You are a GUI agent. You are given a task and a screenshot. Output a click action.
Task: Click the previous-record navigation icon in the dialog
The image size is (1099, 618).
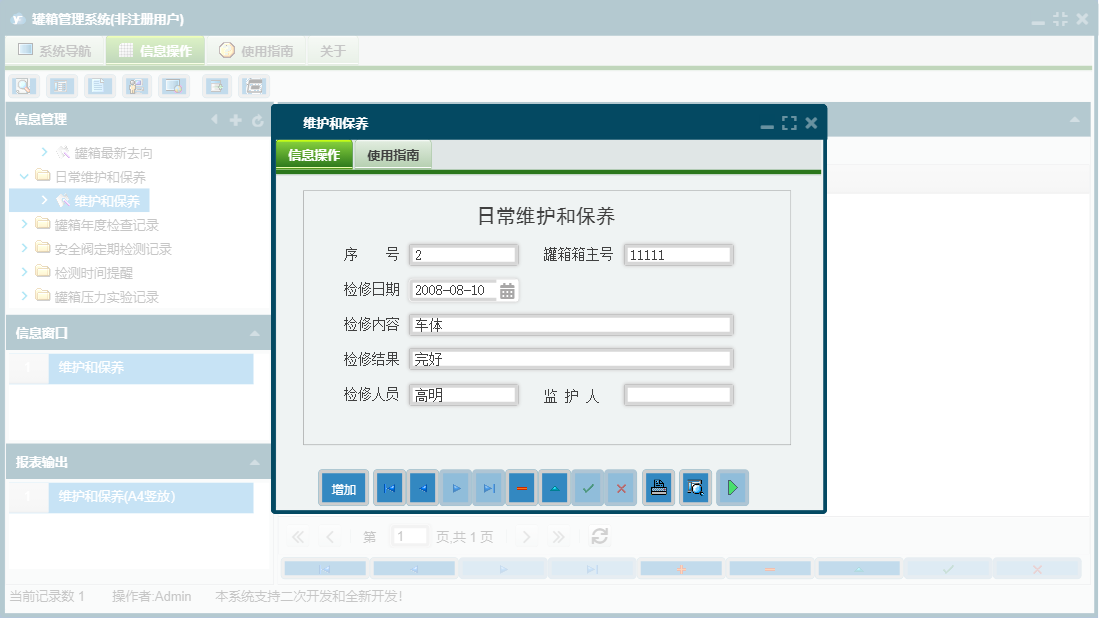421,488
